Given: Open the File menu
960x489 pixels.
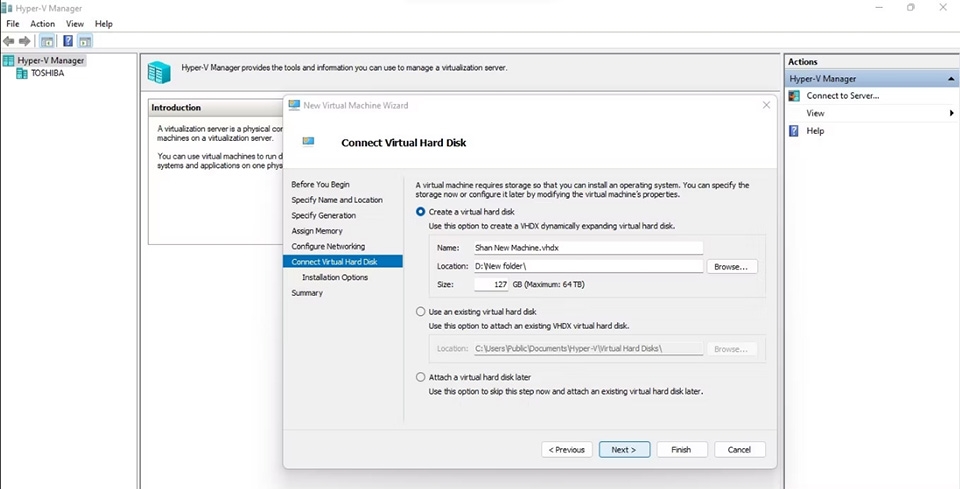Looking at the screenshot, I should coord(13,24).
